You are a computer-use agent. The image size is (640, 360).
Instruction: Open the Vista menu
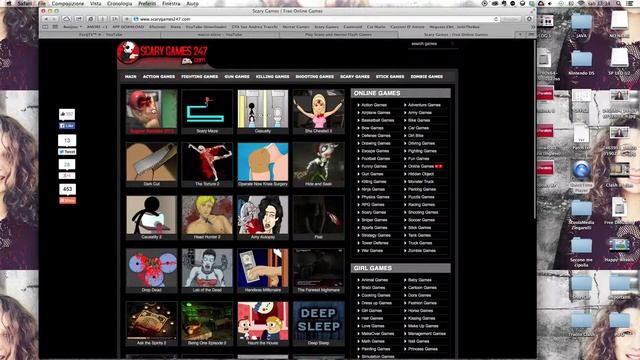pos(96,3)
